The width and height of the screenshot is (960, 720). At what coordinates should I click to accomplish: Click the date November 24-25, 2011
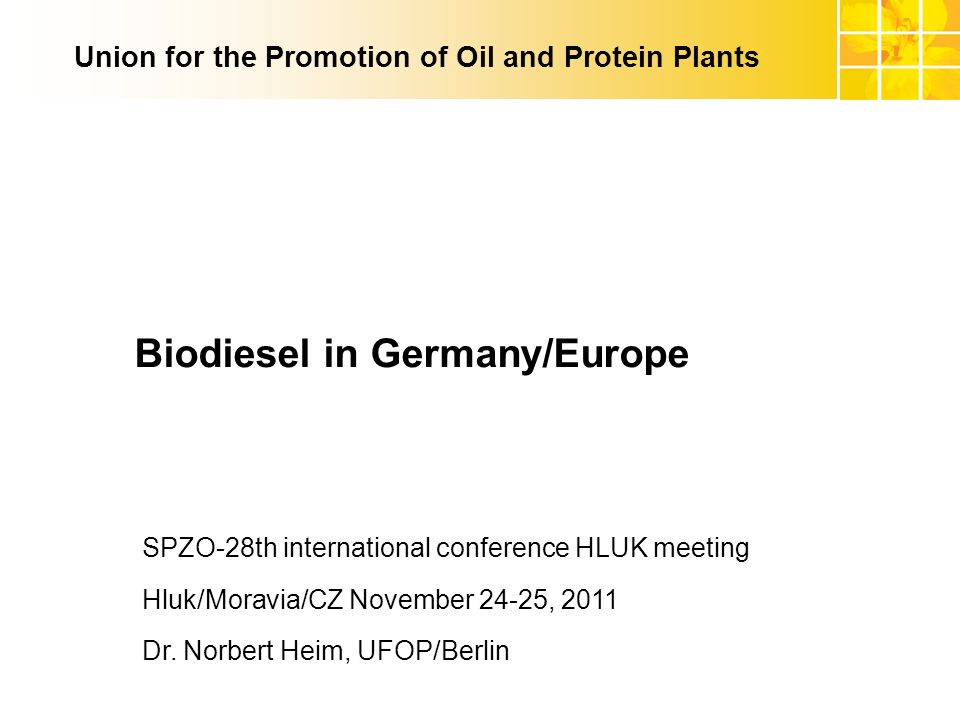click(x=483, y=599)
